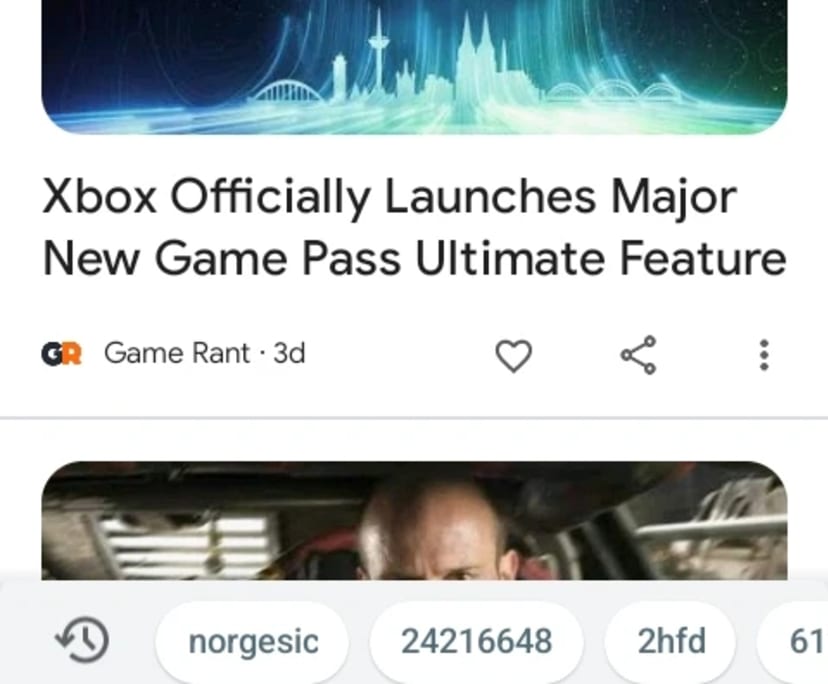Open the Xbox Officially Launches headline
Viewport: 828px width, 684px height.
[414, 227]
